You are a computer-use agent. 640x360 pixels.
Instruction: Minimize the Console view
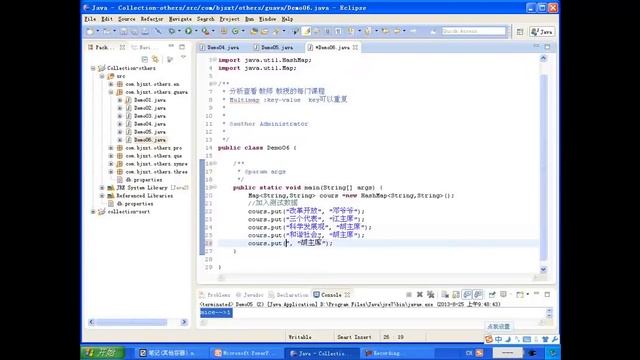(x=536, y=294)
